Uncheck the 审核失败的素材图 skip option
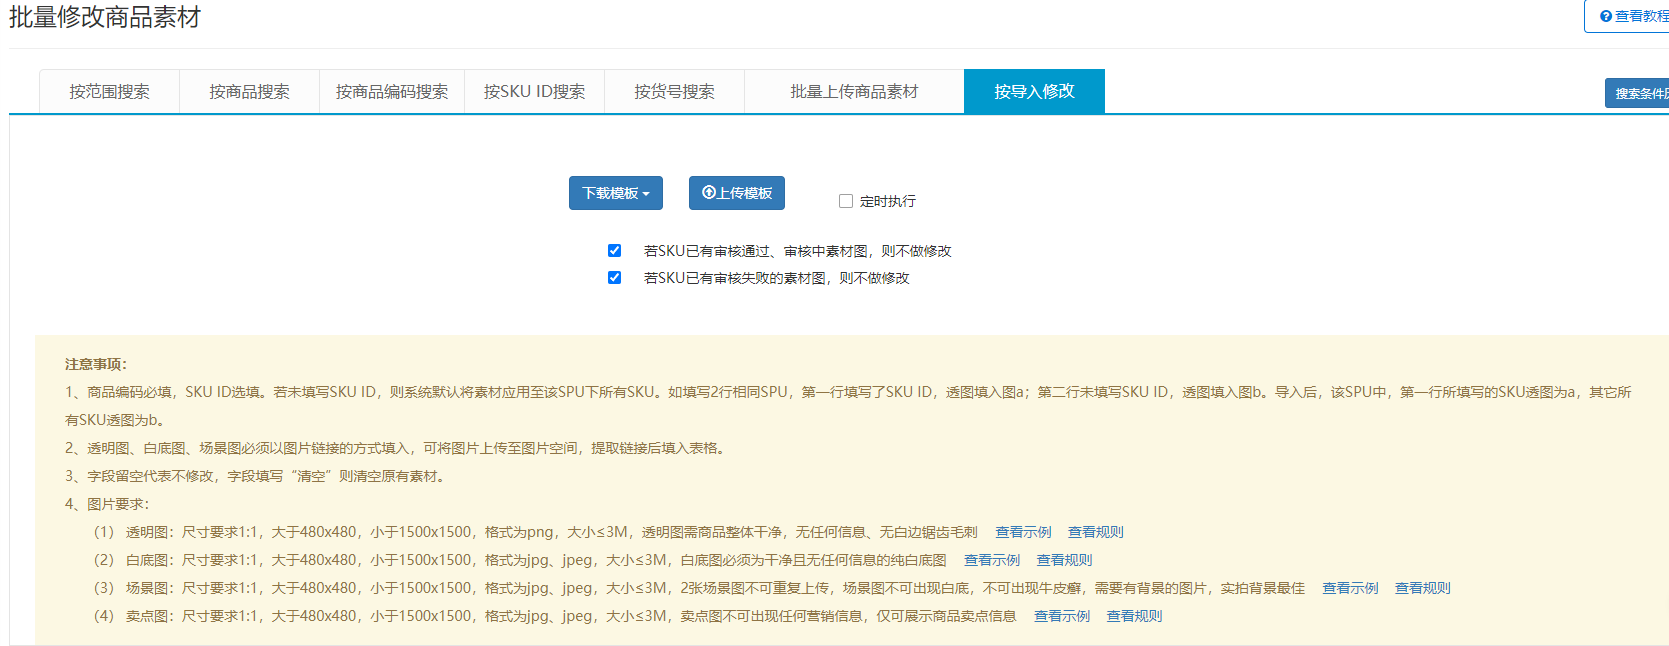 614,278
